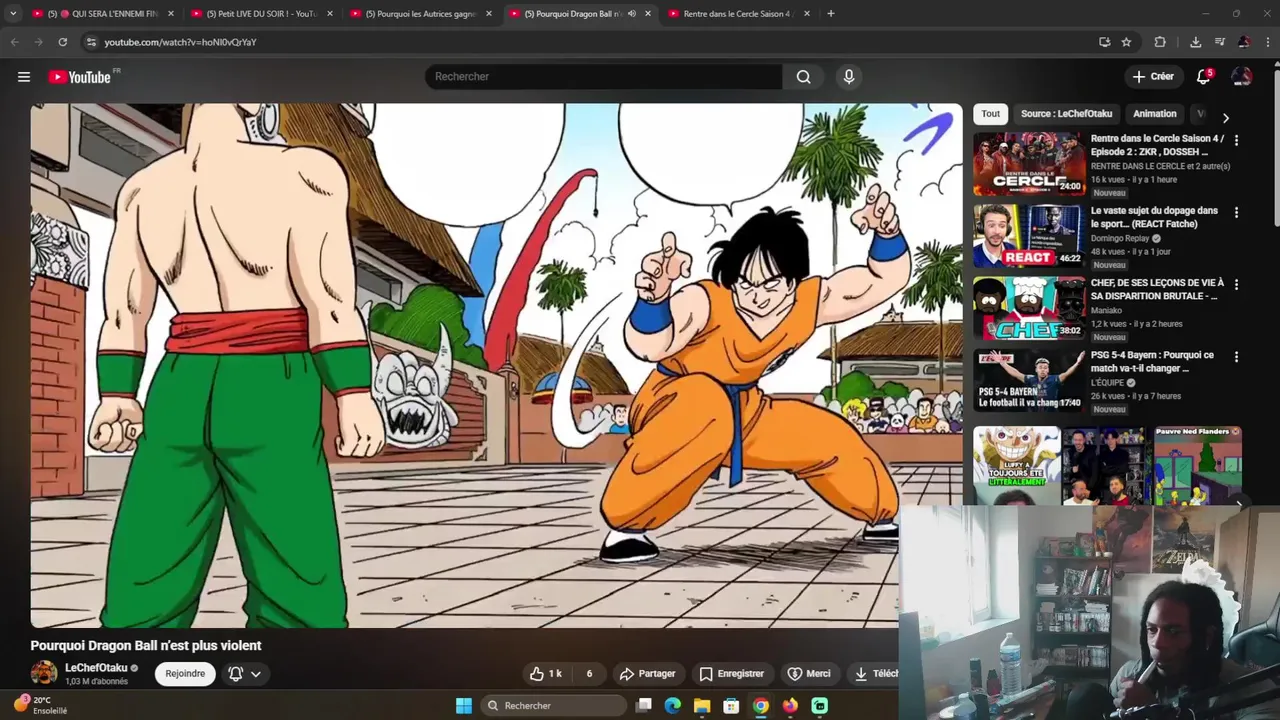Open the Windows Start menu

click(464, 706)
